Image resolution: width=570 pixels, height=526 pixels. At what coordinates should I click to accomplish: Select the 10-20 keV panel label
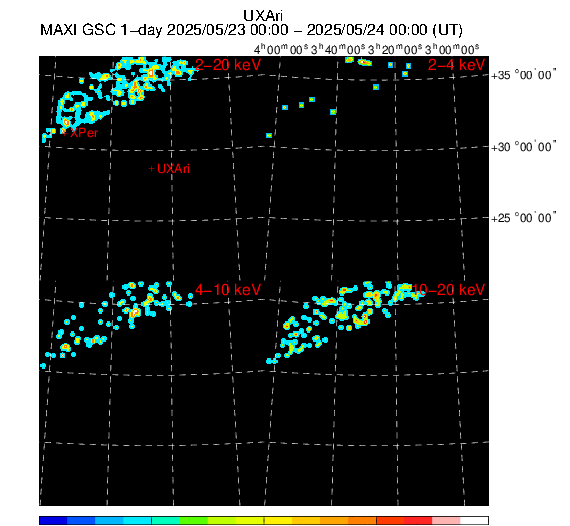[449, 290]
